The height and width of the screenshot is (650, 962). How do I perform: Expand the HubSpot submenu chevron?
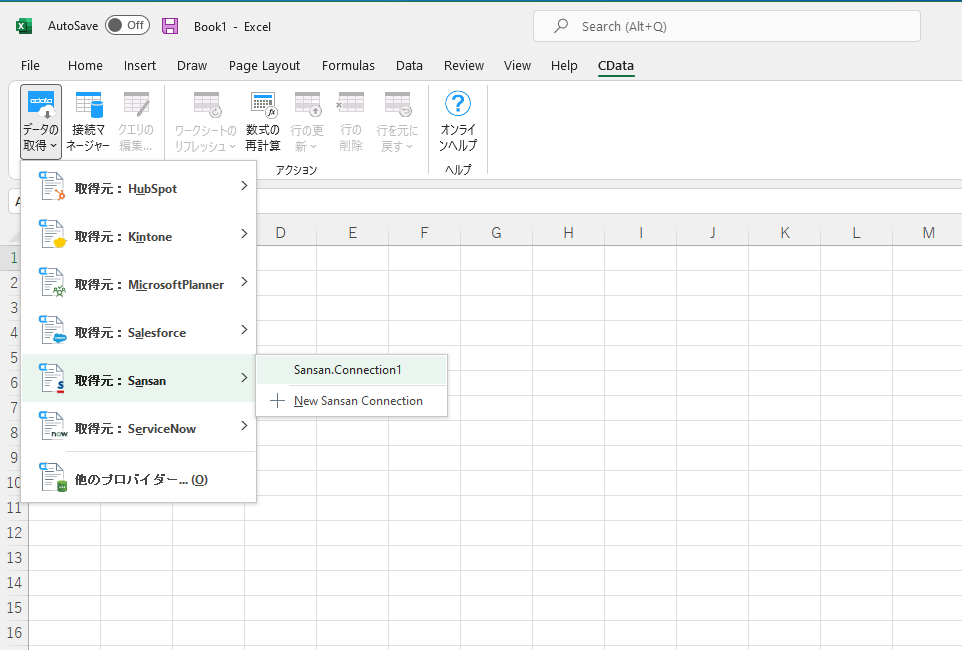pos(244,186)
